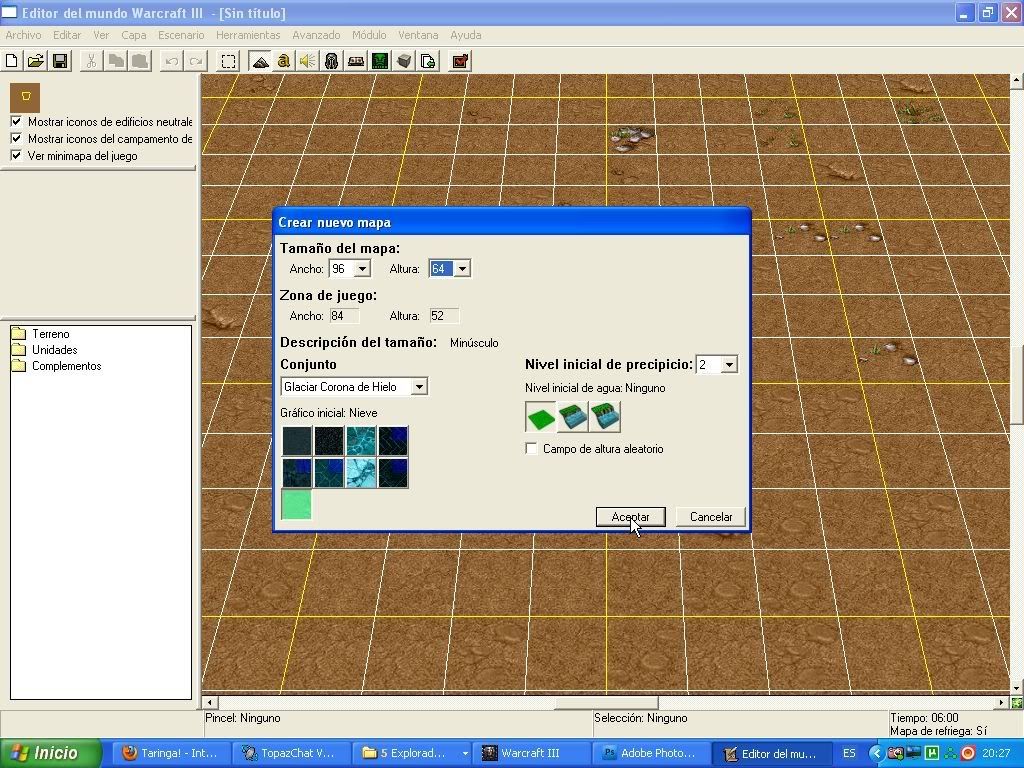This screenshot has height=768, width=1024.
Task: Click the Zona de juego Ancho field
Action: [345, 316]
